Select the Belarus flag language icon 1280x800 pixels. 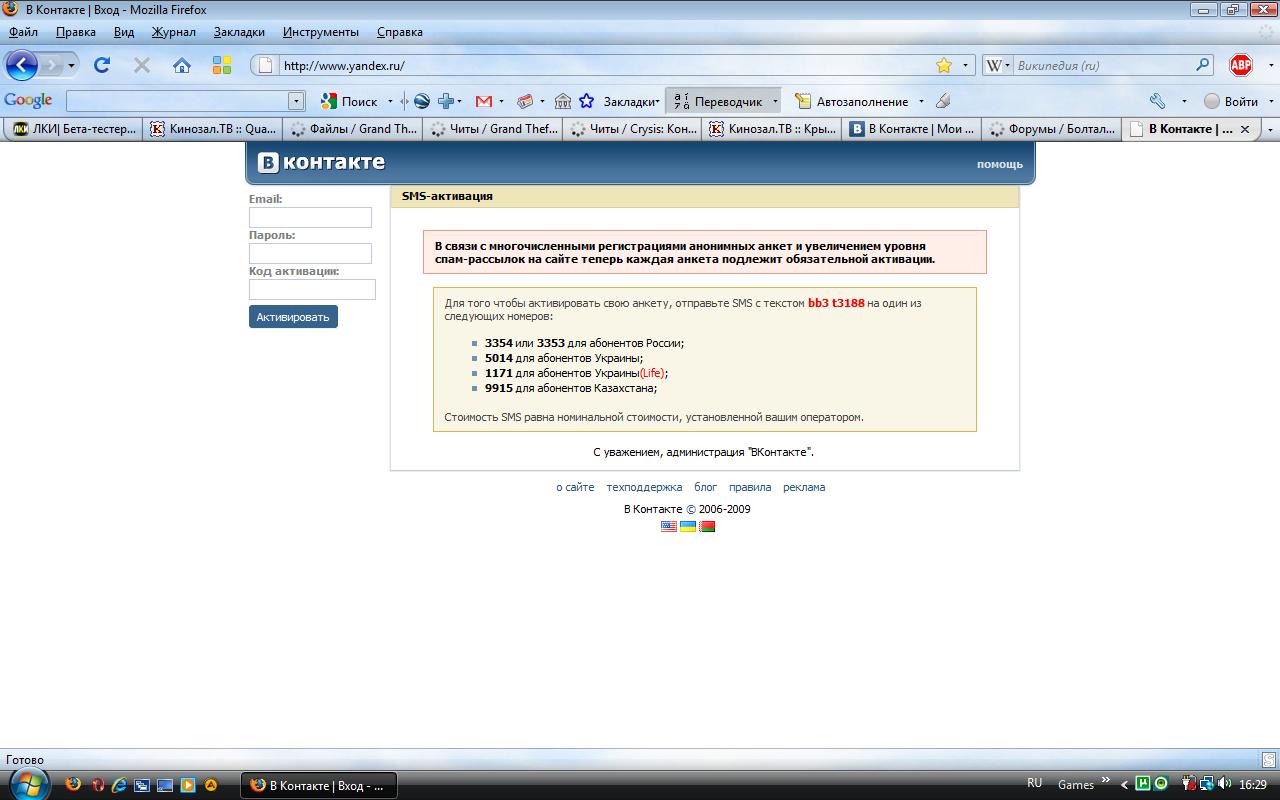tap(707, 526)
